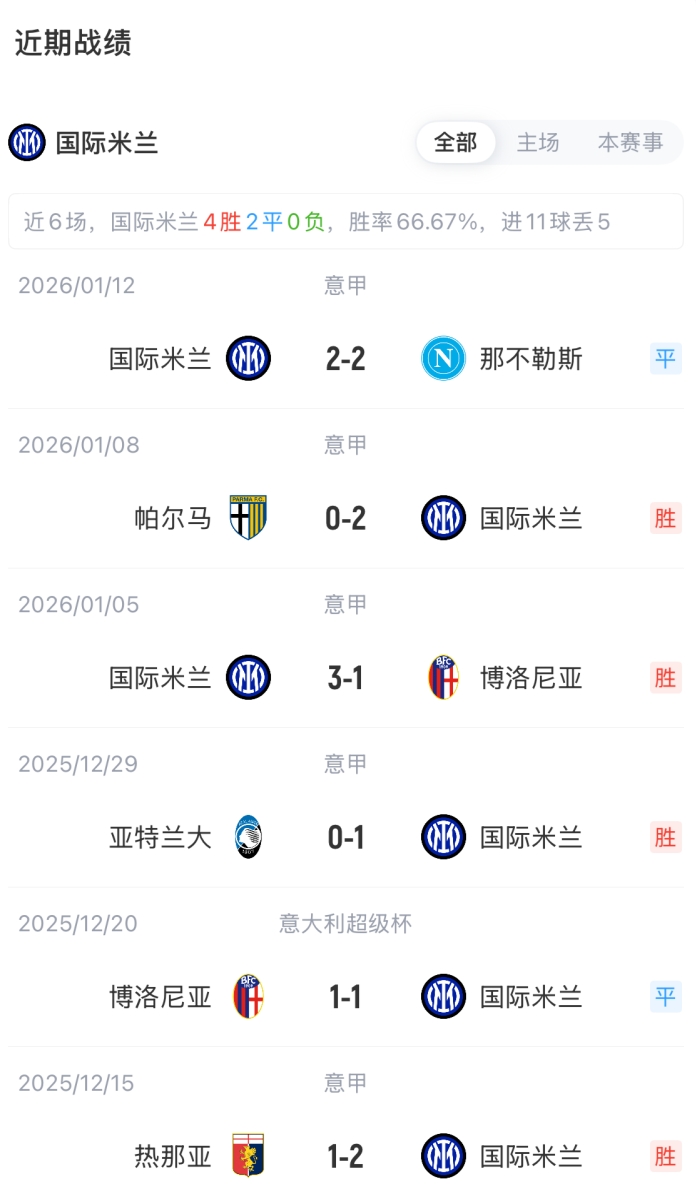Click the Parma team crest
The image size is (696, 1201).
tap(248, 518)
